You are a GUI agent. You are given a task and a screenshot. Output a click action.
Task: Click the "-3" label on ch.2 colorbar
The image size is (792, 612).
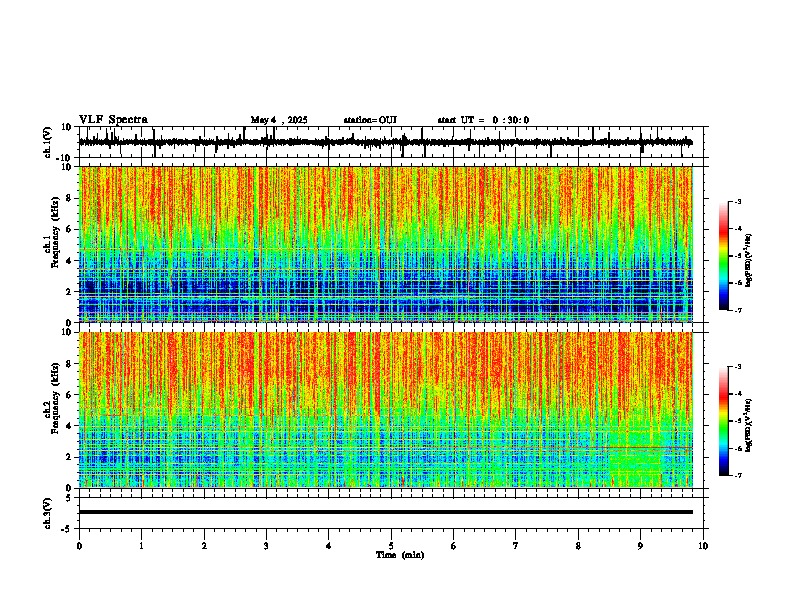[x=737, y=367]
